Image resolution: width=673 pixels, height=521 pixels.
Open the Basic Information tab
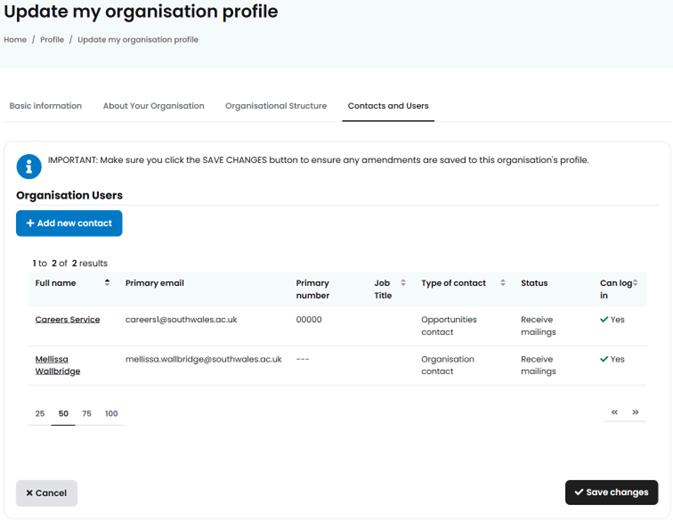point(45,106)
